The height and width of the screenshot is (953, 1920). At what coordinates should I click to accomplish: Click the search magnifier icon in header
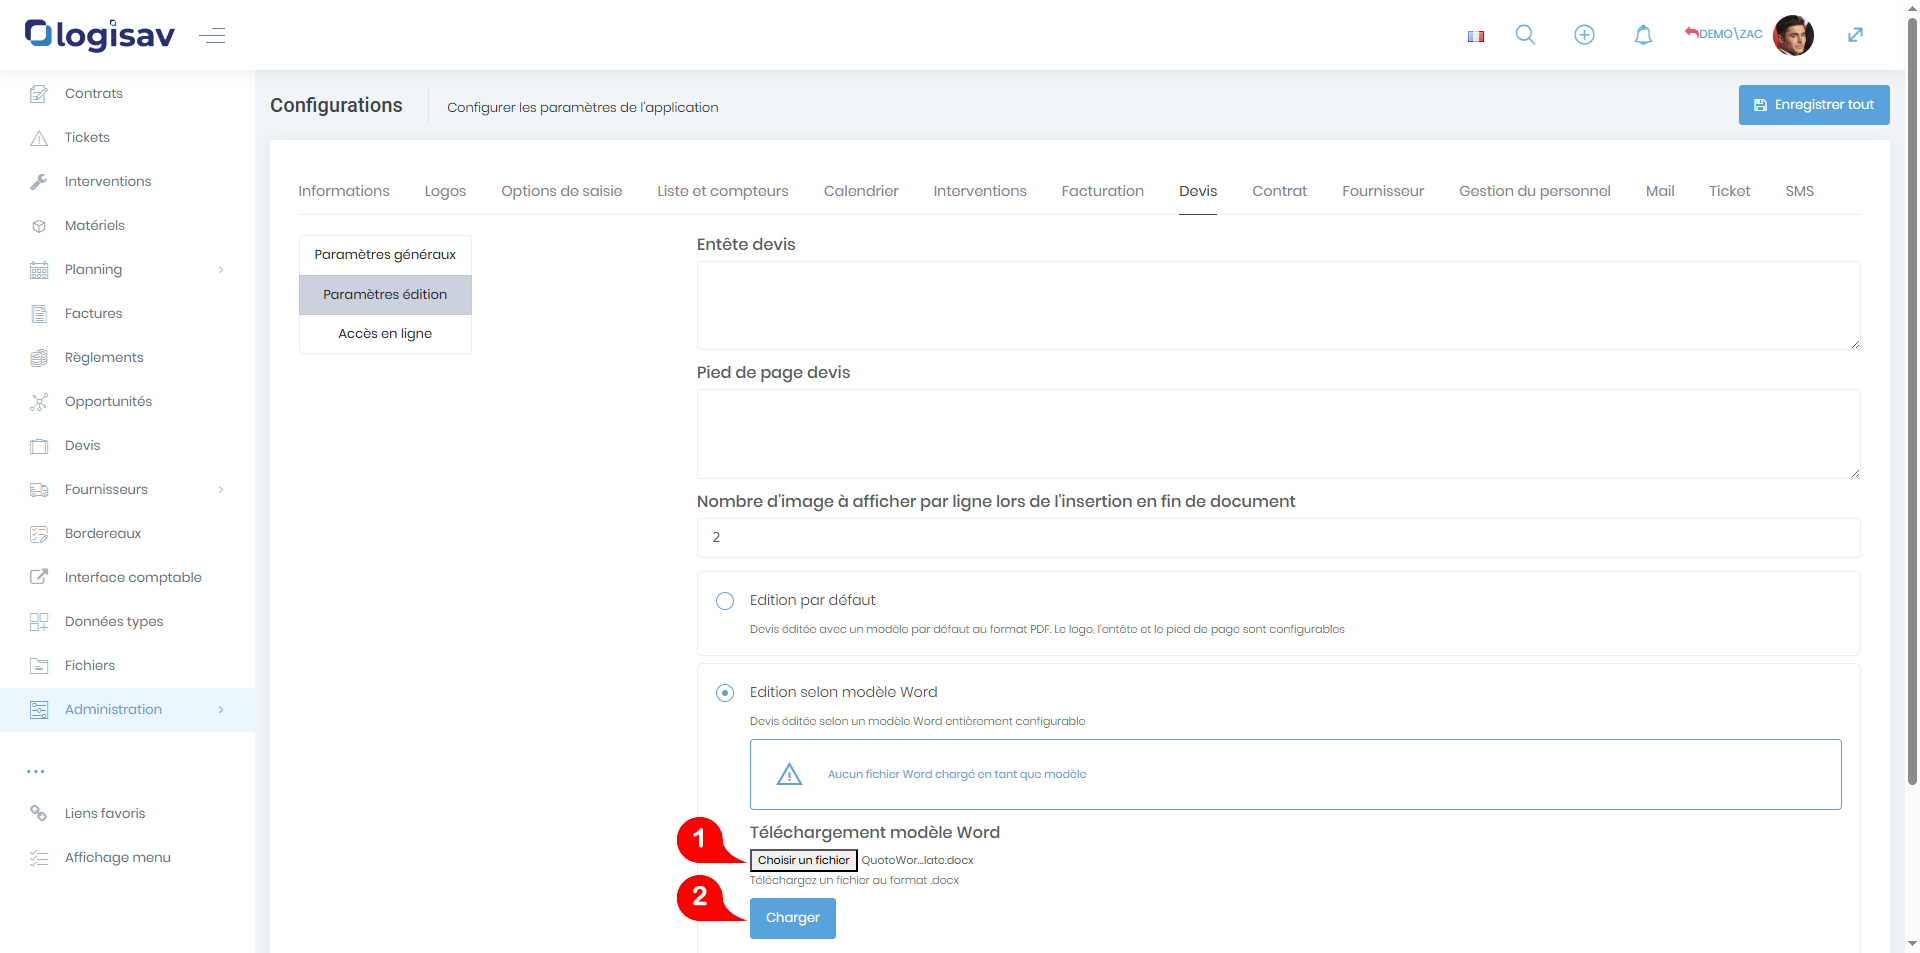click(1525, 35)
